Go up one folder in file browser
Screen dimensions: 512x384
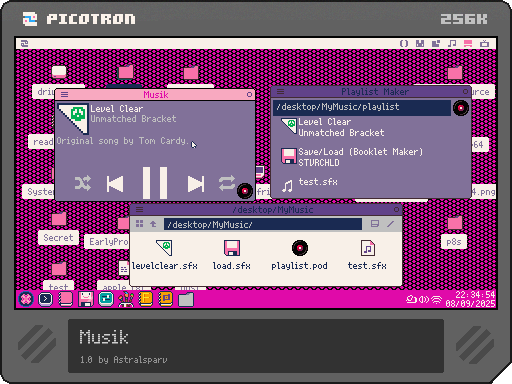click(x=153, y=224)
